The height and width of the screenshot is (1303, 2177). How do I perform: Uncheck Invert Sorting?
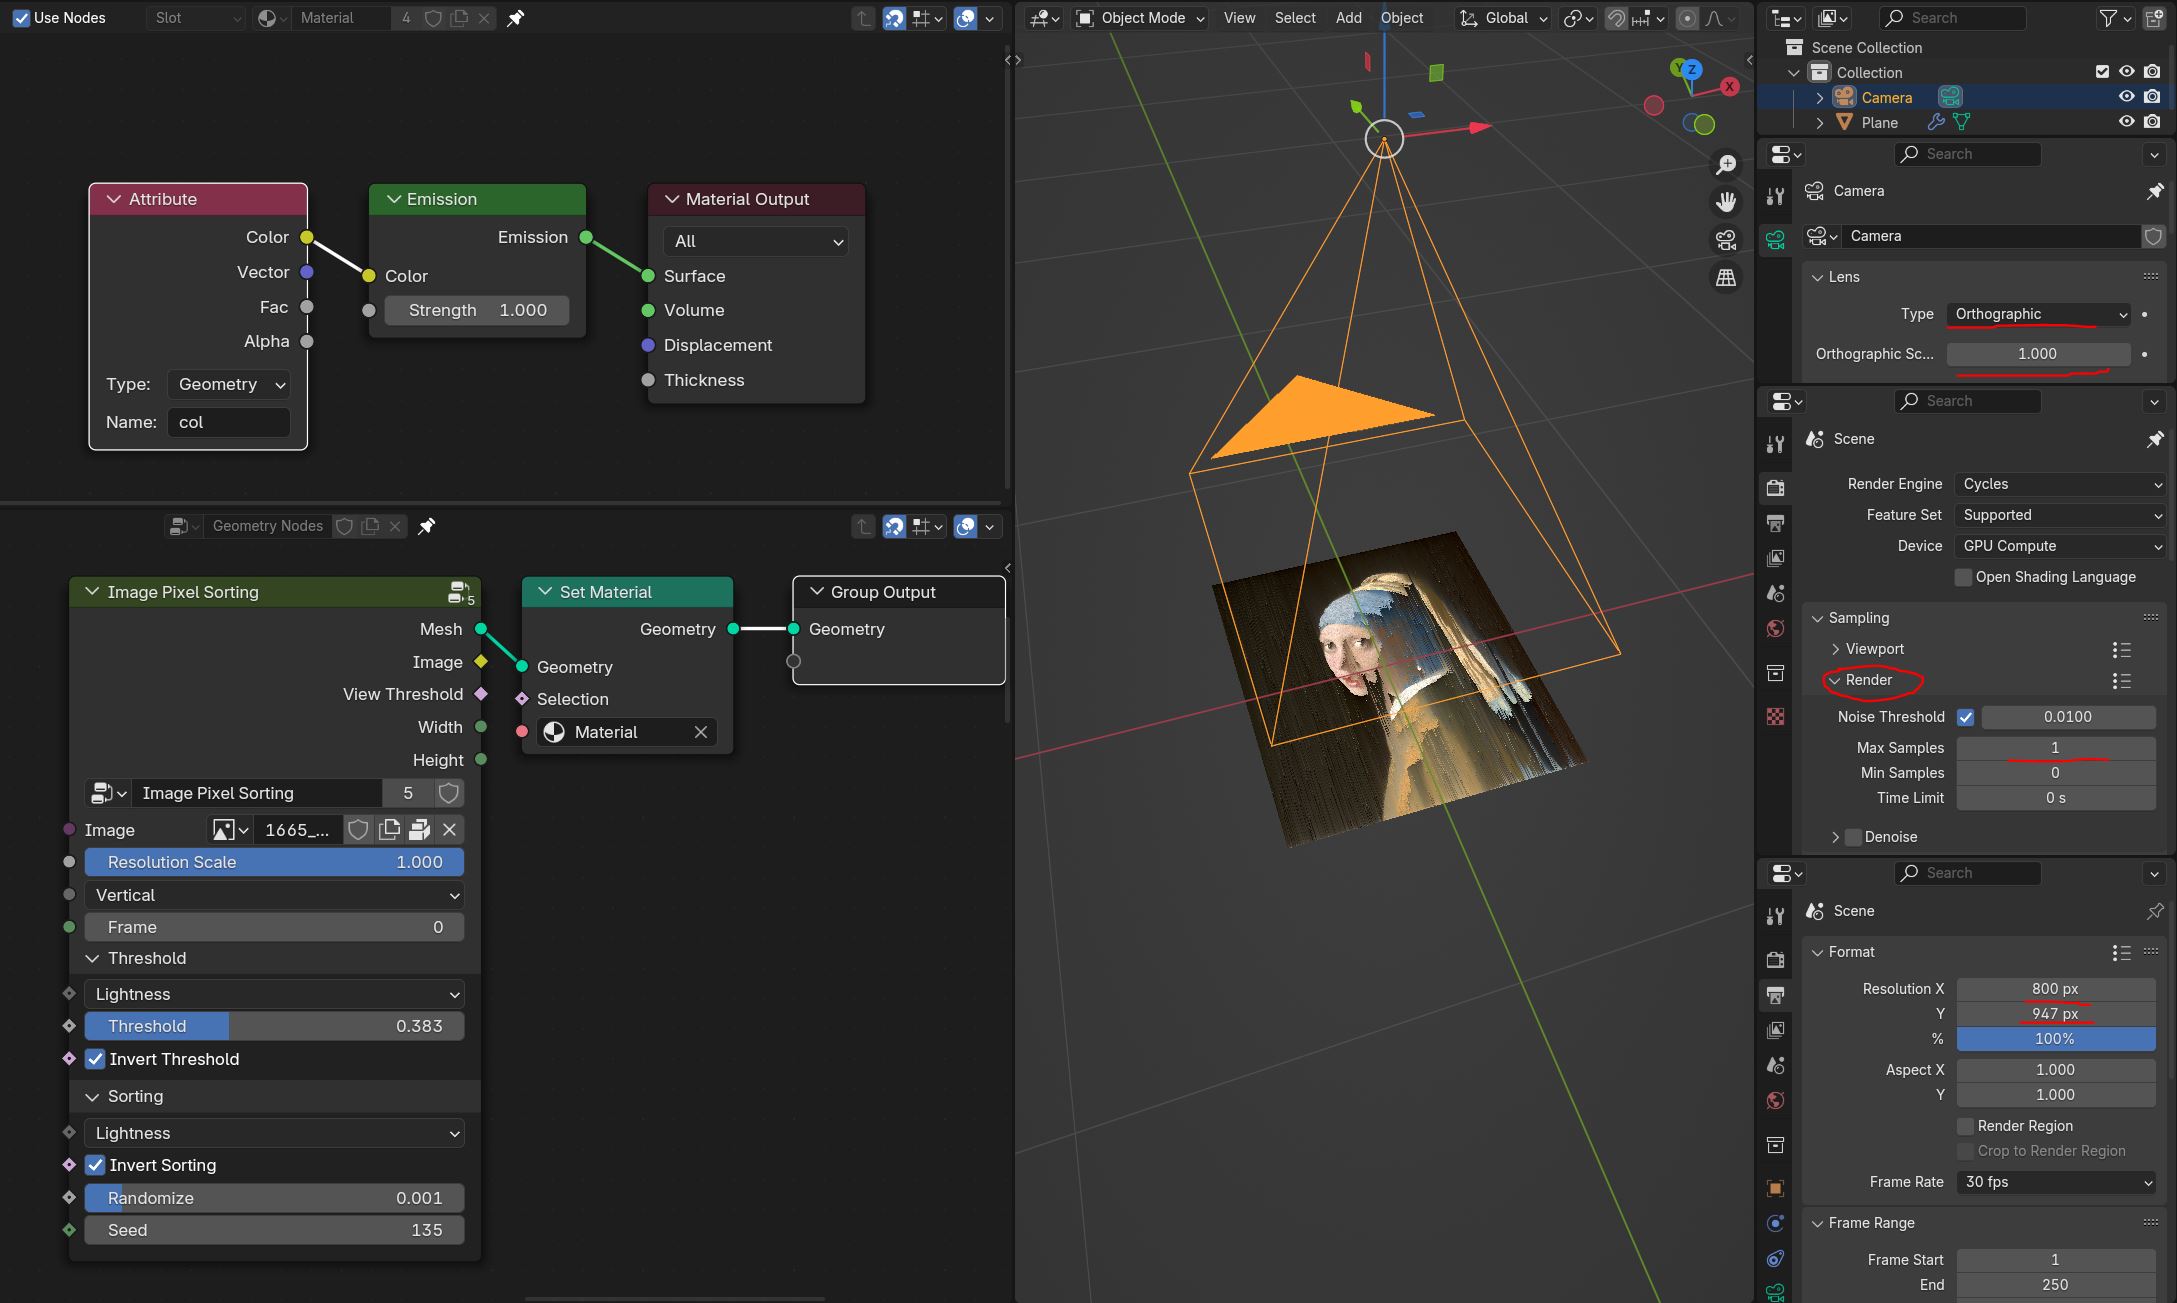(x=95, y=1165)
